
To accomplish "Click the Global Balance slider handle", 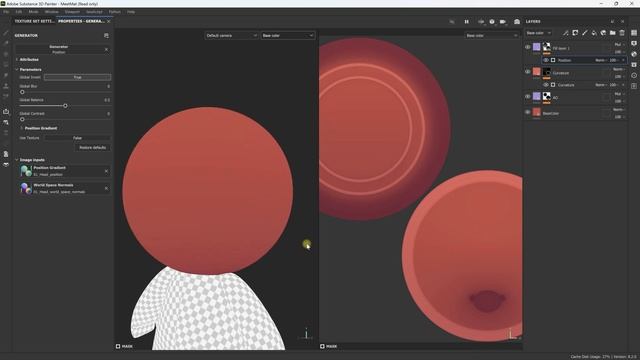I will pos(65,106).
